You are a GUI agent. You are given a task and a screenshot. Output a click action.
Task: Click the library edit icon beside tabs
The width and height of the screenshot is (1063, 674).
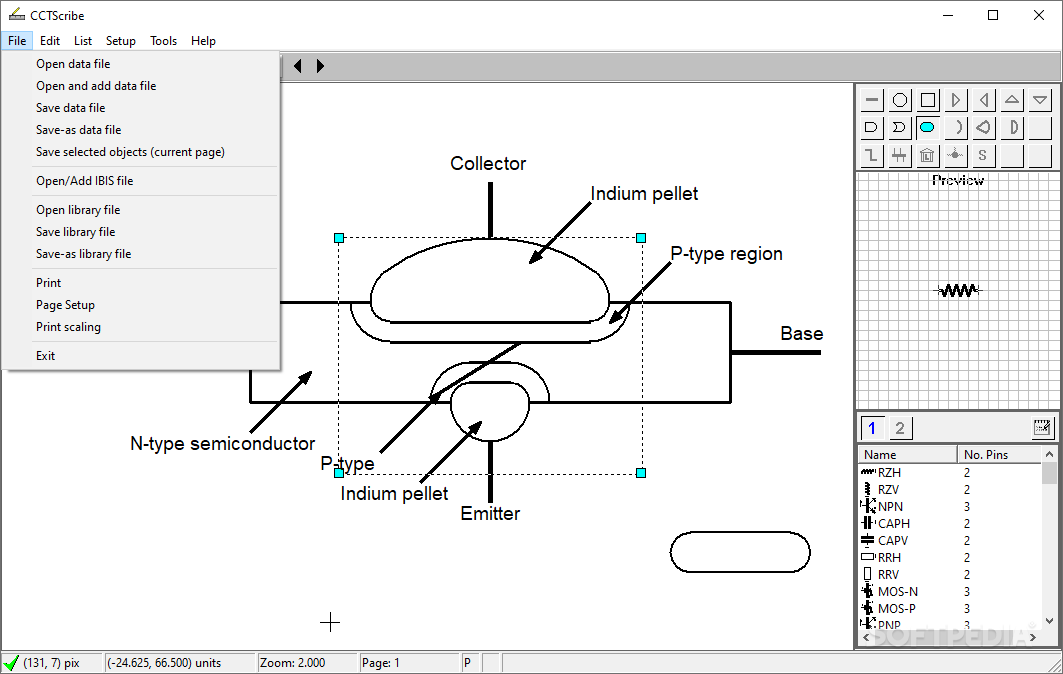point(1042,427)
